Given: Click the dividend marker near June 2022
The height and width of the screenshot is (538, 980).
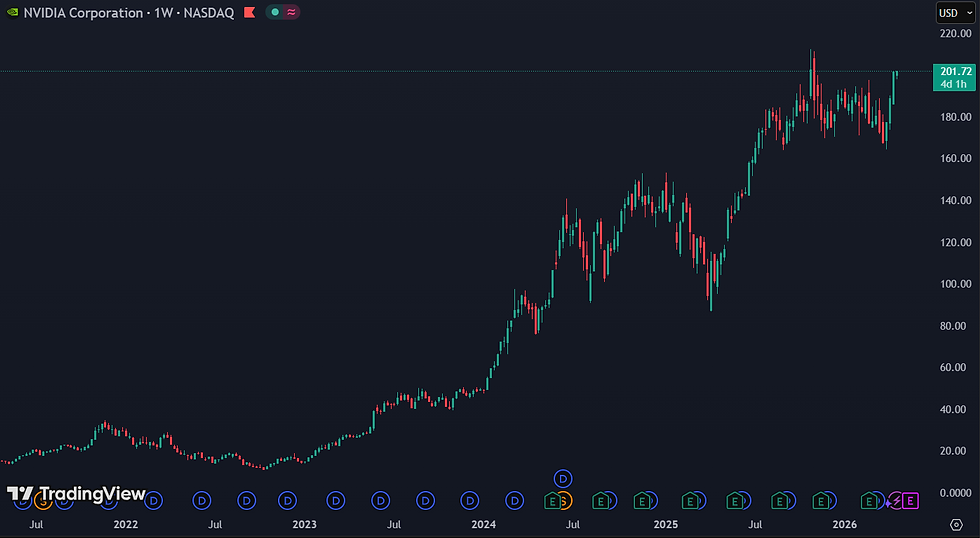Looking at the screenshot, I should 201,501.
